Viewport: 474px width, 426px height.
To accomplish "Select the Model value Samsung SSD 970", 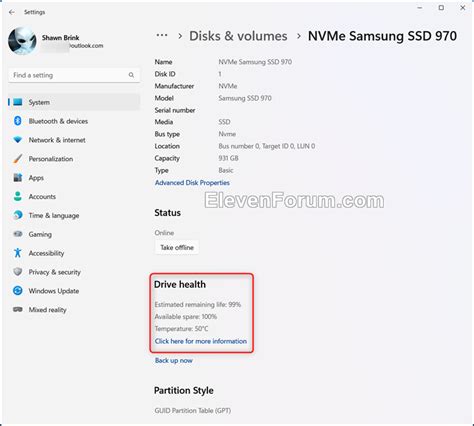I will [x=245, y=98].
